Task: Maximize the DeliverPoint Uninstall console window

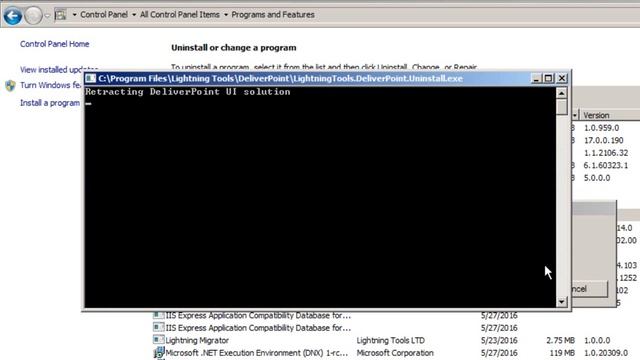Action: click(549, 78)
